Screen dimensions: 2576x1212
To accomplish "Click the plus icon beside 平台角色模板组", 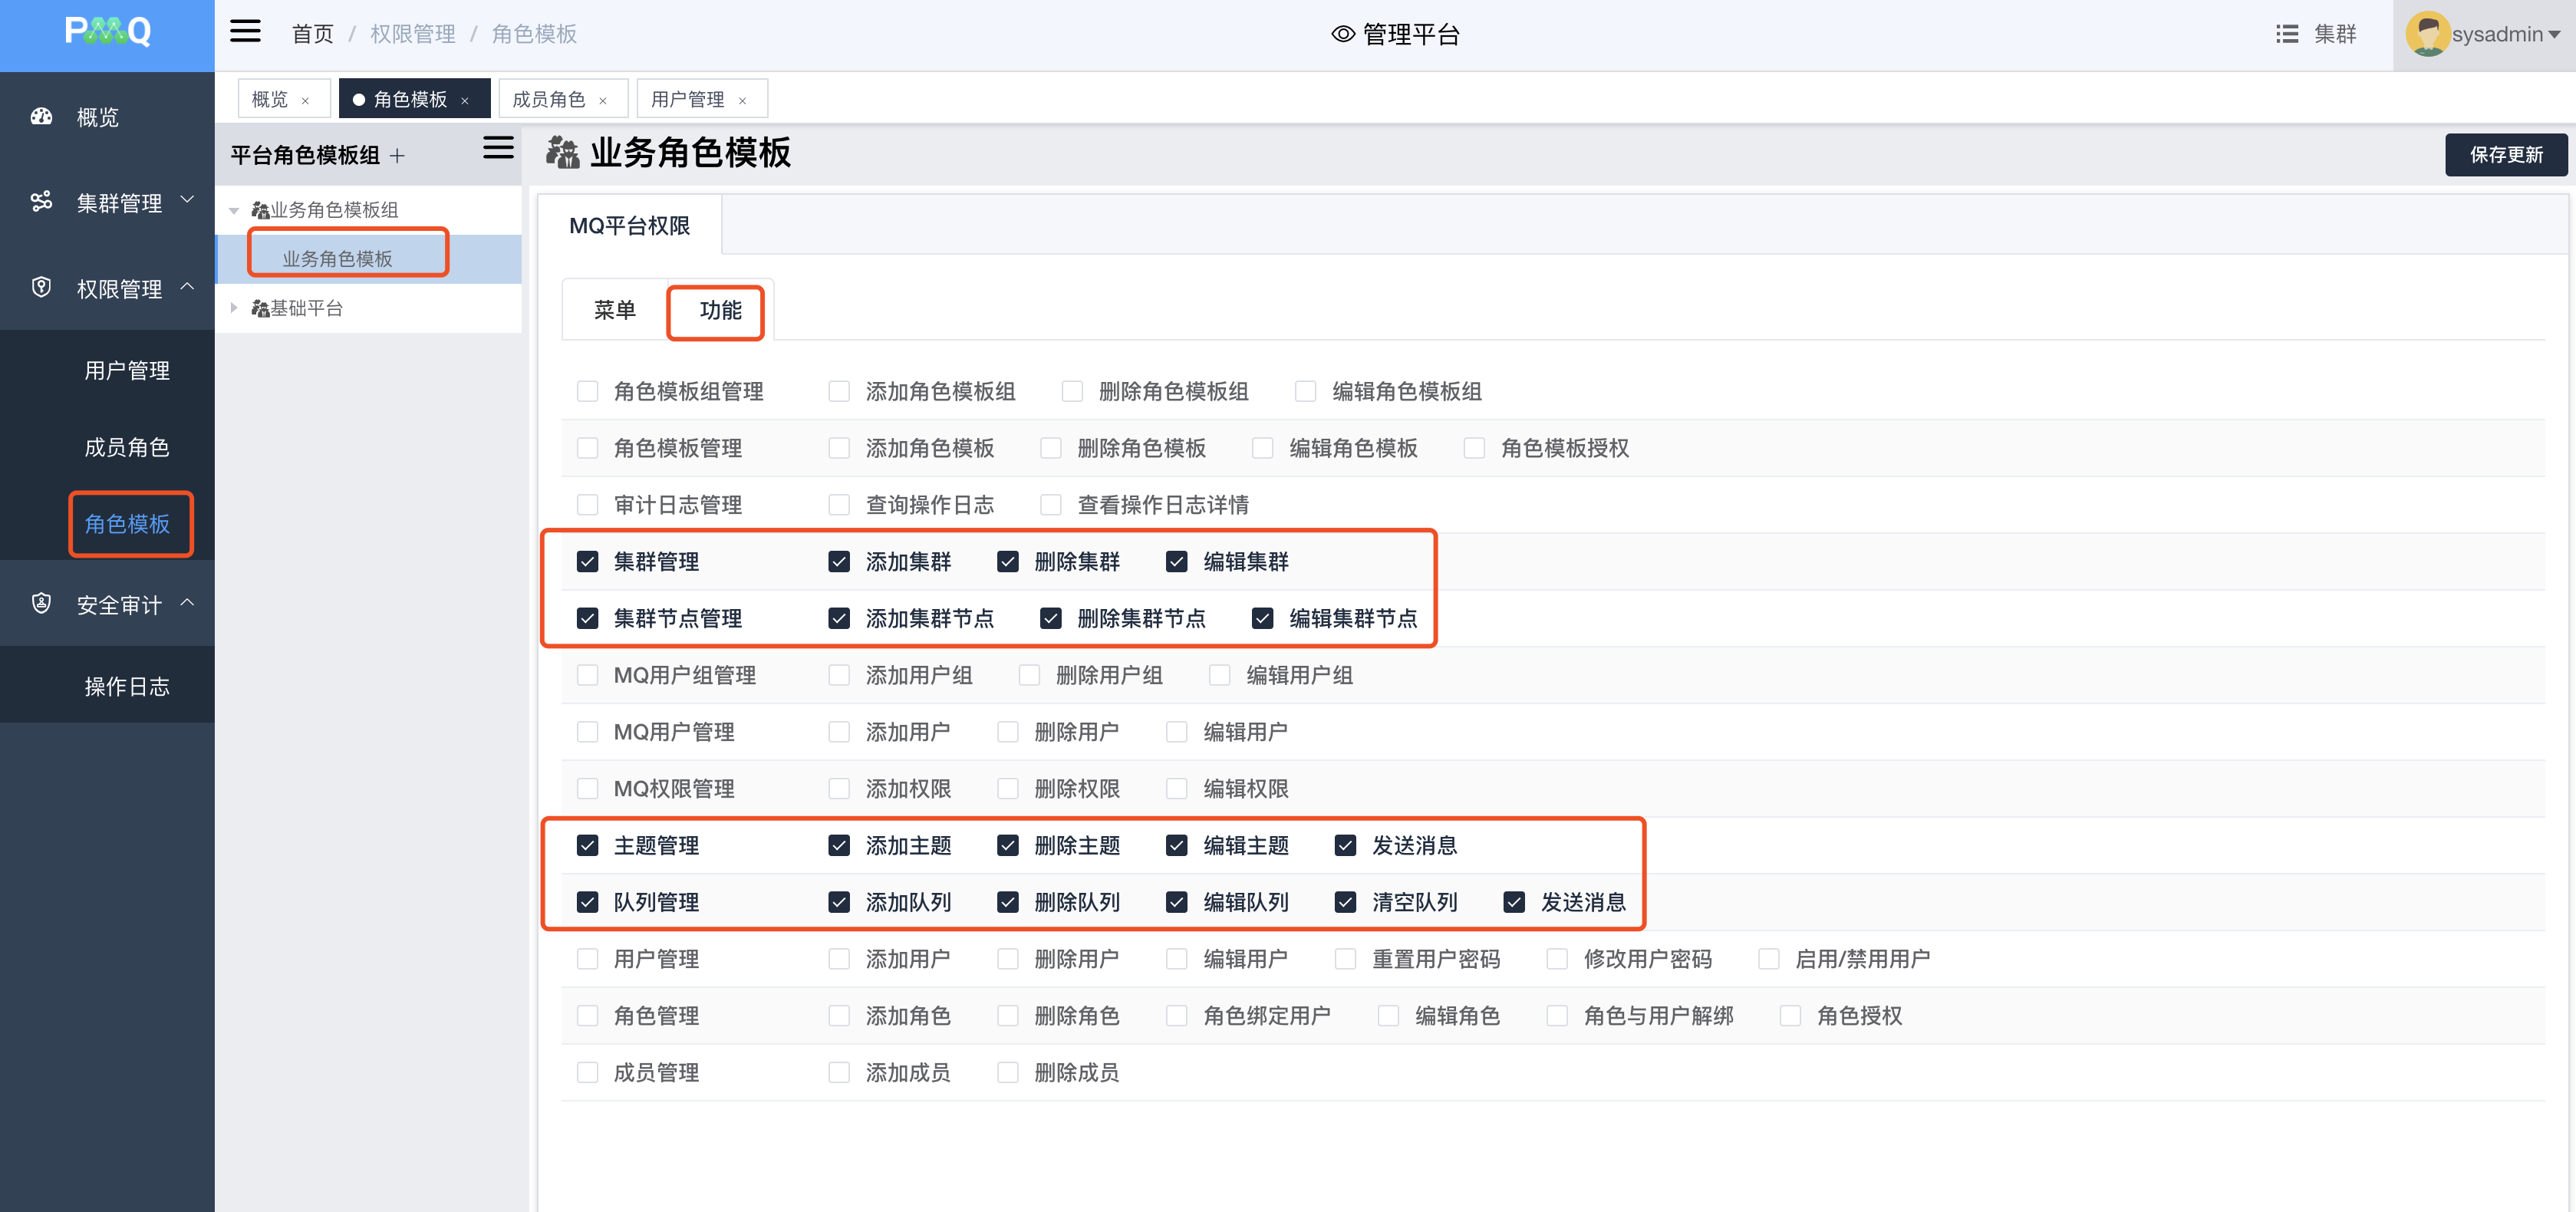I will [398, 156].
